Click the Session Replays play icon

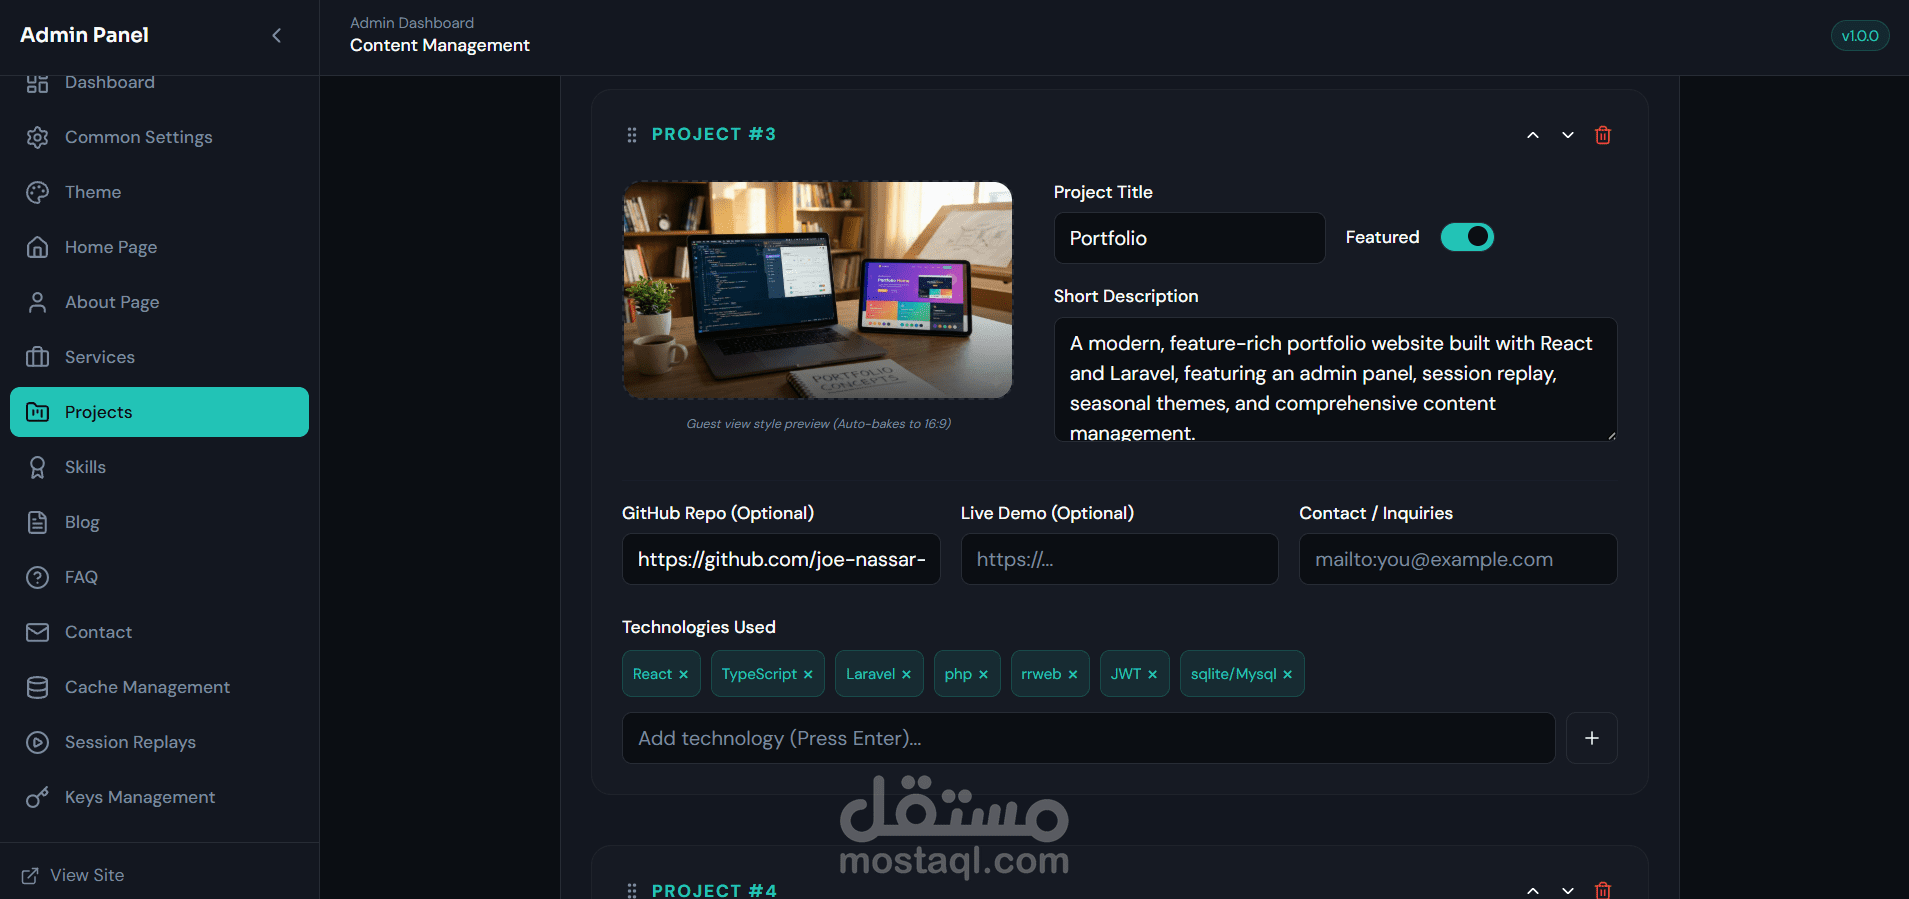[37, 742]
